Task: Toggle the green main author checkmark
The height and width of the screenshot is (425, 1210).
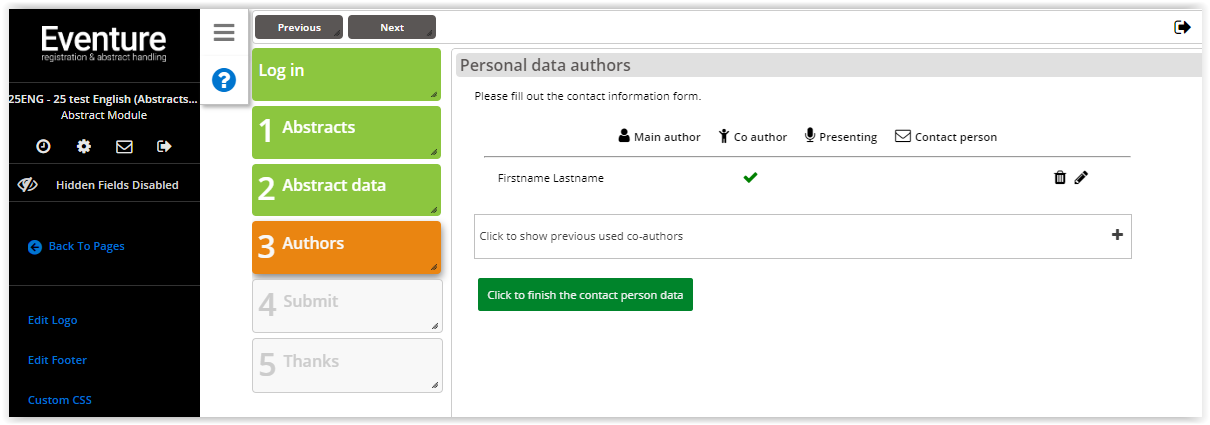Action: (751, 178)
